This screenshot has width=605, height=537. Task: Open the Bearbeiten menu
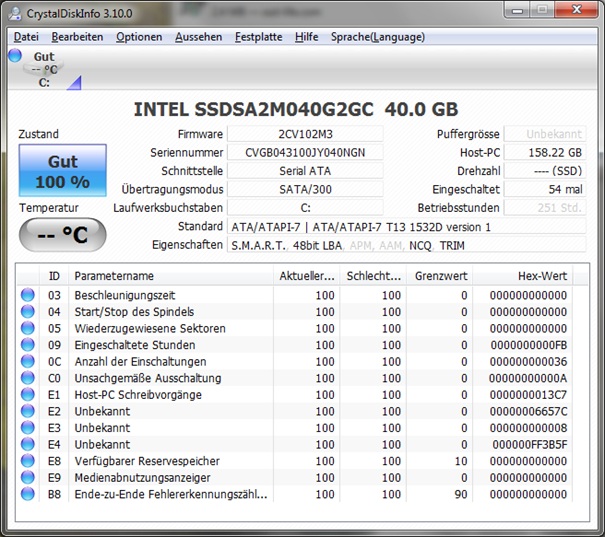point(77,37)
